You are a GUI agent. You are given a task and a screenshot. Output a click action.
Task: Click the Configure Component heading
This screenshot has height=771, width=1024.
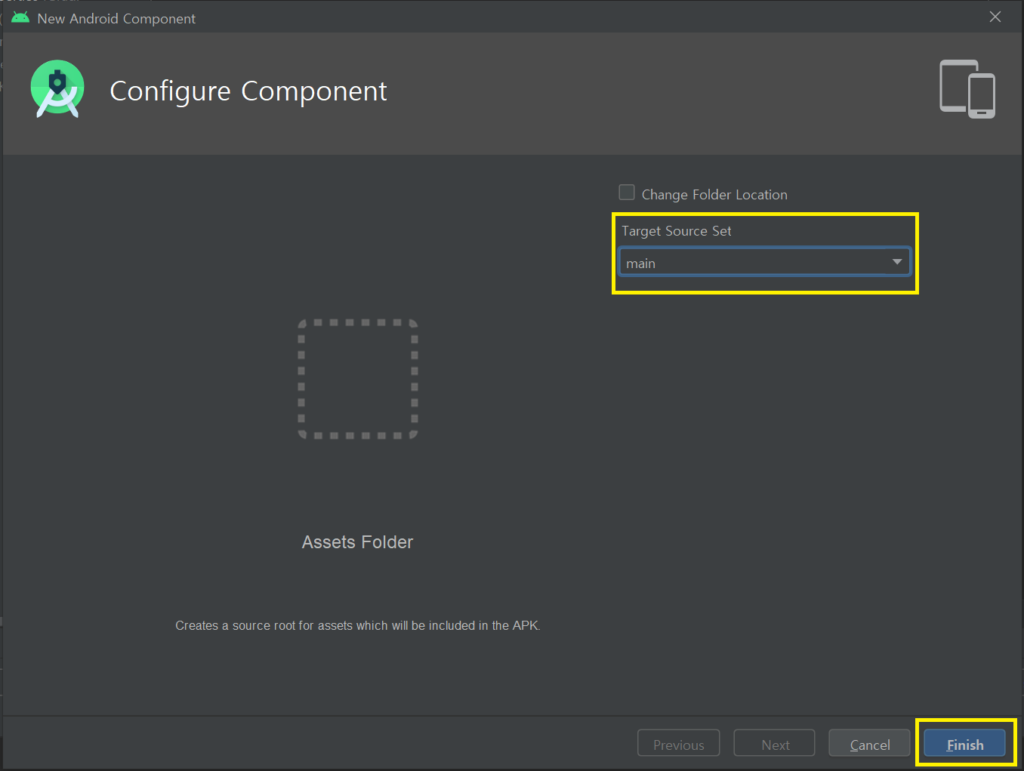point(248,91)
